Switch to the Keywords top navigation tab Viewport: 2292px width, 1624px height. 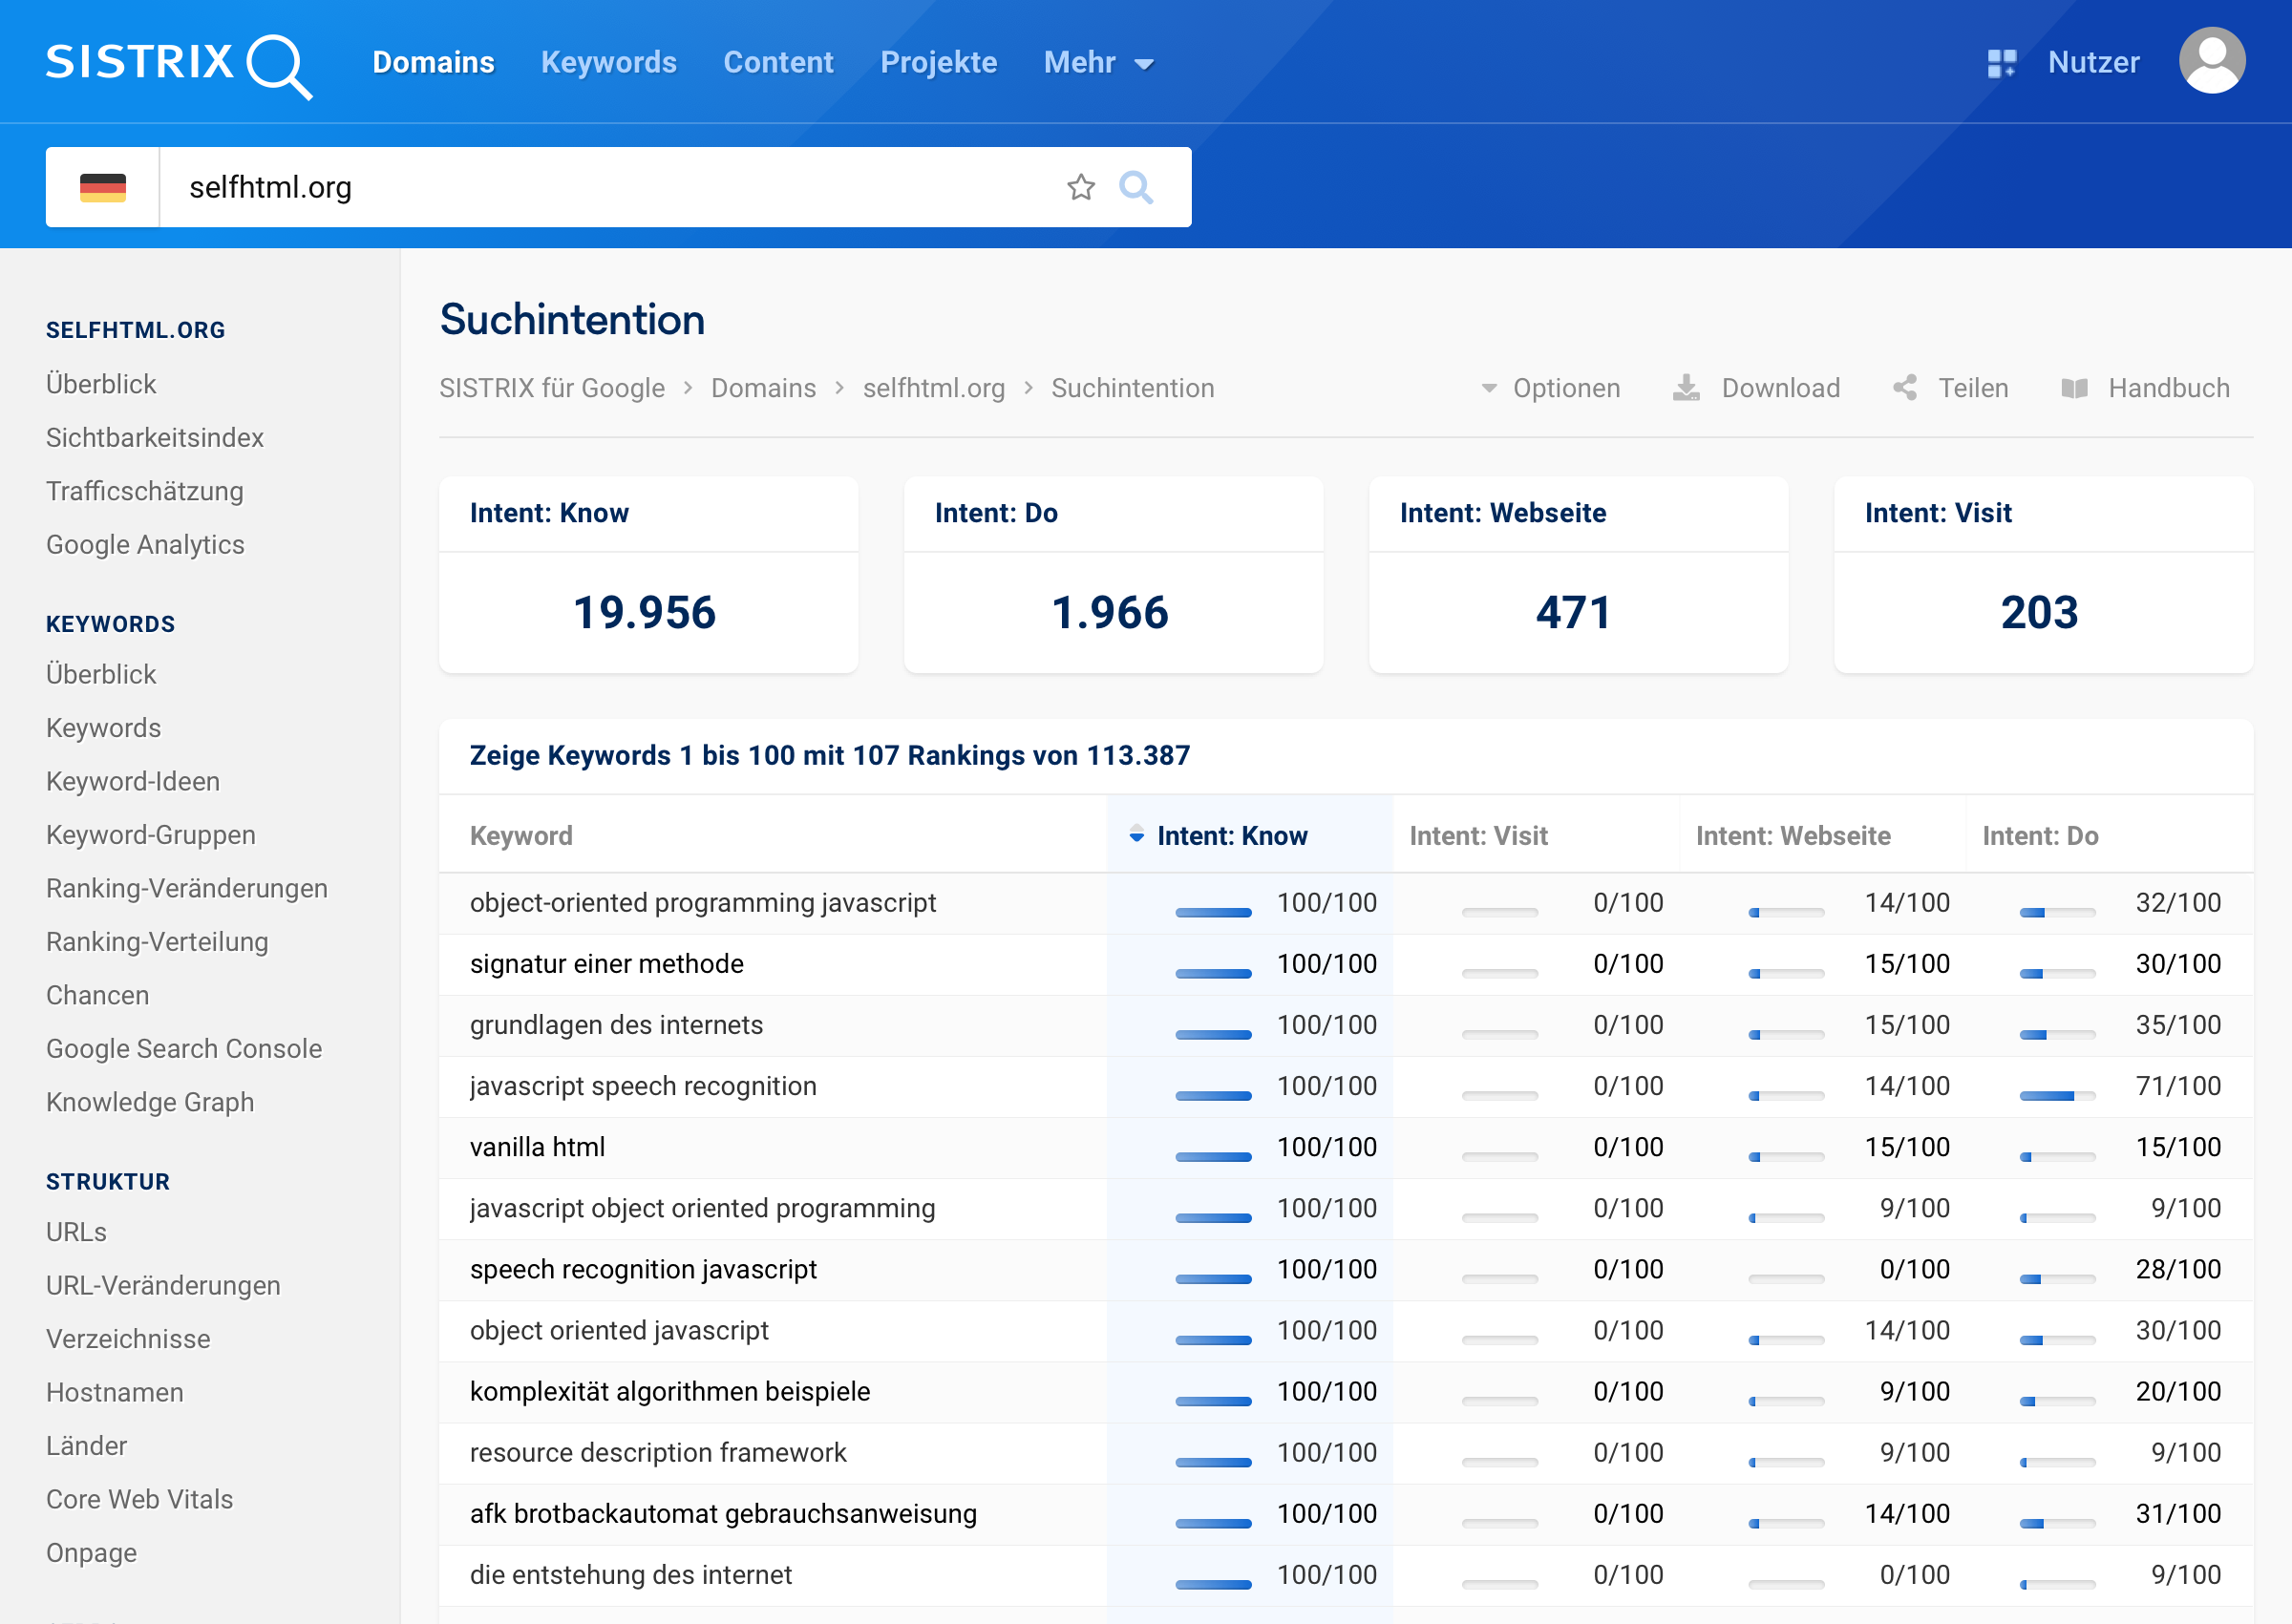pos(608,63)
